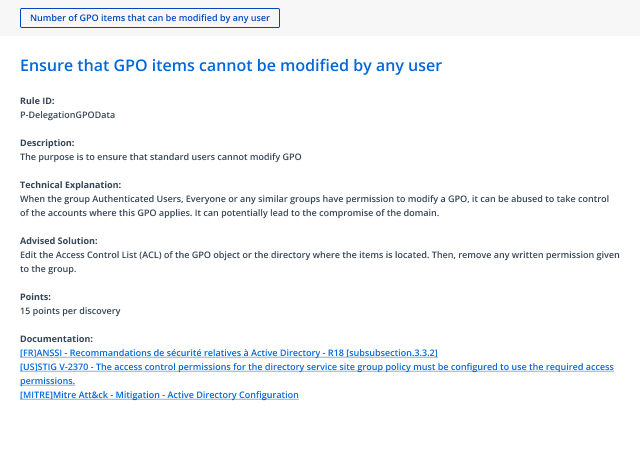Click the text '15 points per discovery'

(70, 311)
